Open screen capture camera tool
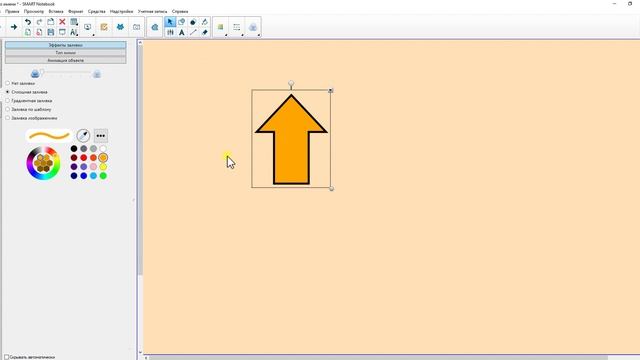Viewport: 640px width, 360px height. point(136,27)
